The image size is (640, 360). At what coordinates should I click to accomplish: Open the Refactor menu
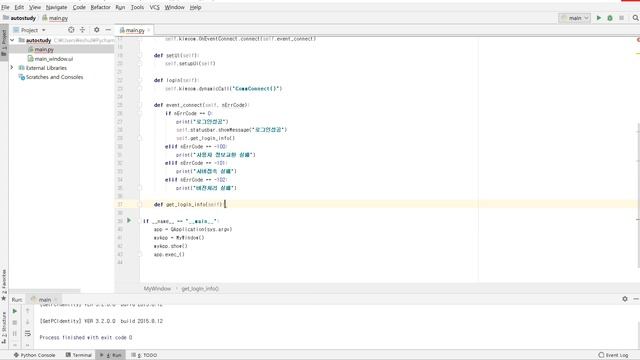tap(100, 7)
